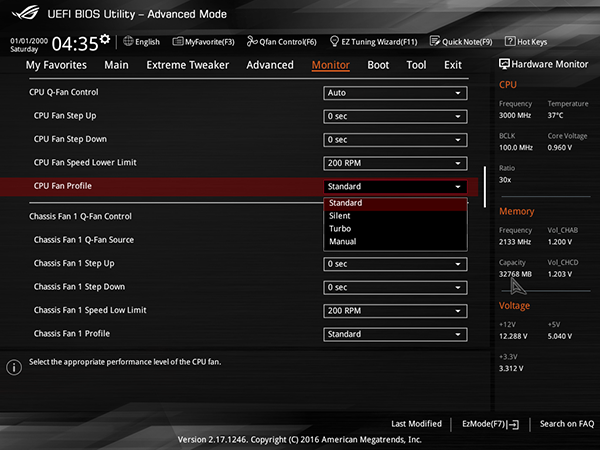Screen dimensions: 600x450
Task: Switch to EzMode(F7)
Action: coord(491,424)
